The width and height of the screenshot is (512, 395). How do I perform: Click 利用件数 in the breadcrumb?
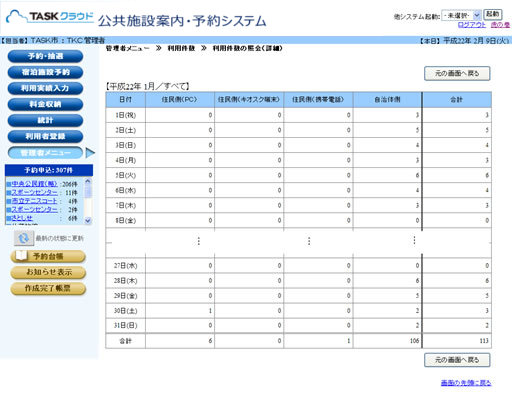coord(181,48)
